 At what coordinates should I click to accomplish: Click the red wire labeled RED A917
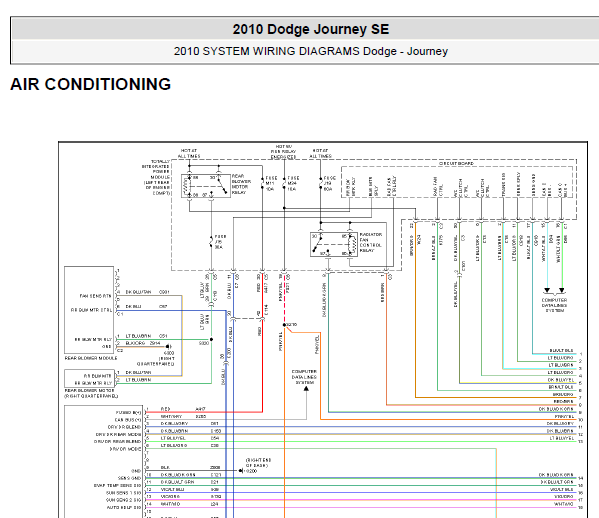point(204,412)
